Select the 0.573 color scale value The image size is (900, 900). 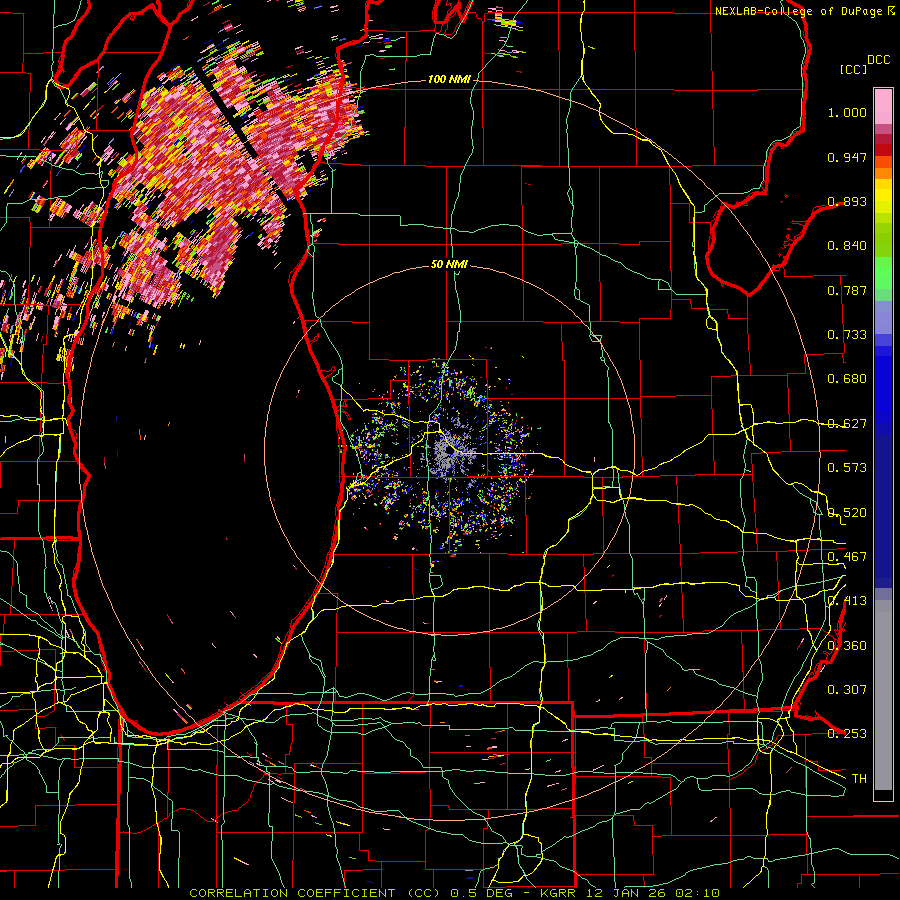coord(847,468)
